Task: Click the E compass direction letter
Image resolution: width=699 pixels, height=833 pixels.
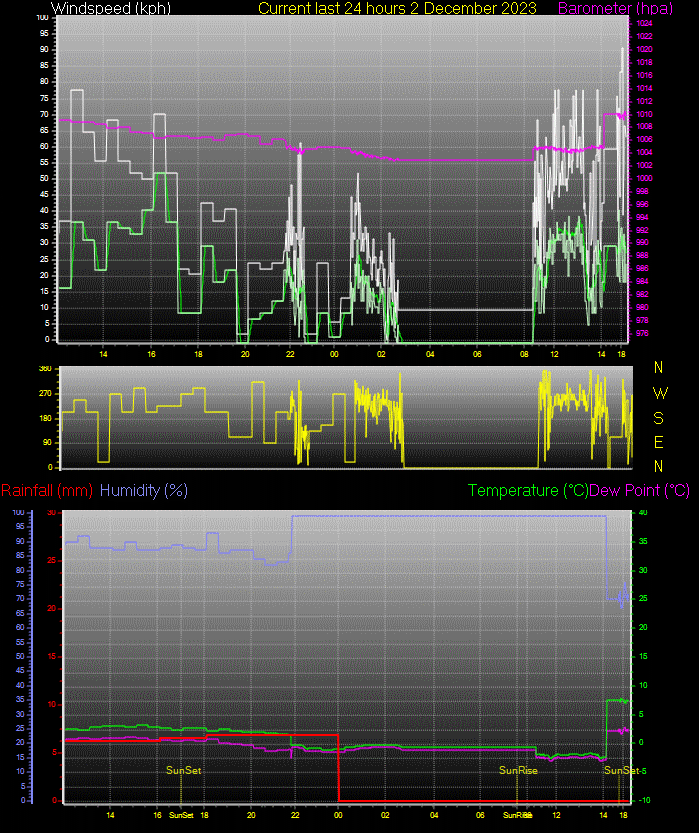Action: point(658,441)
